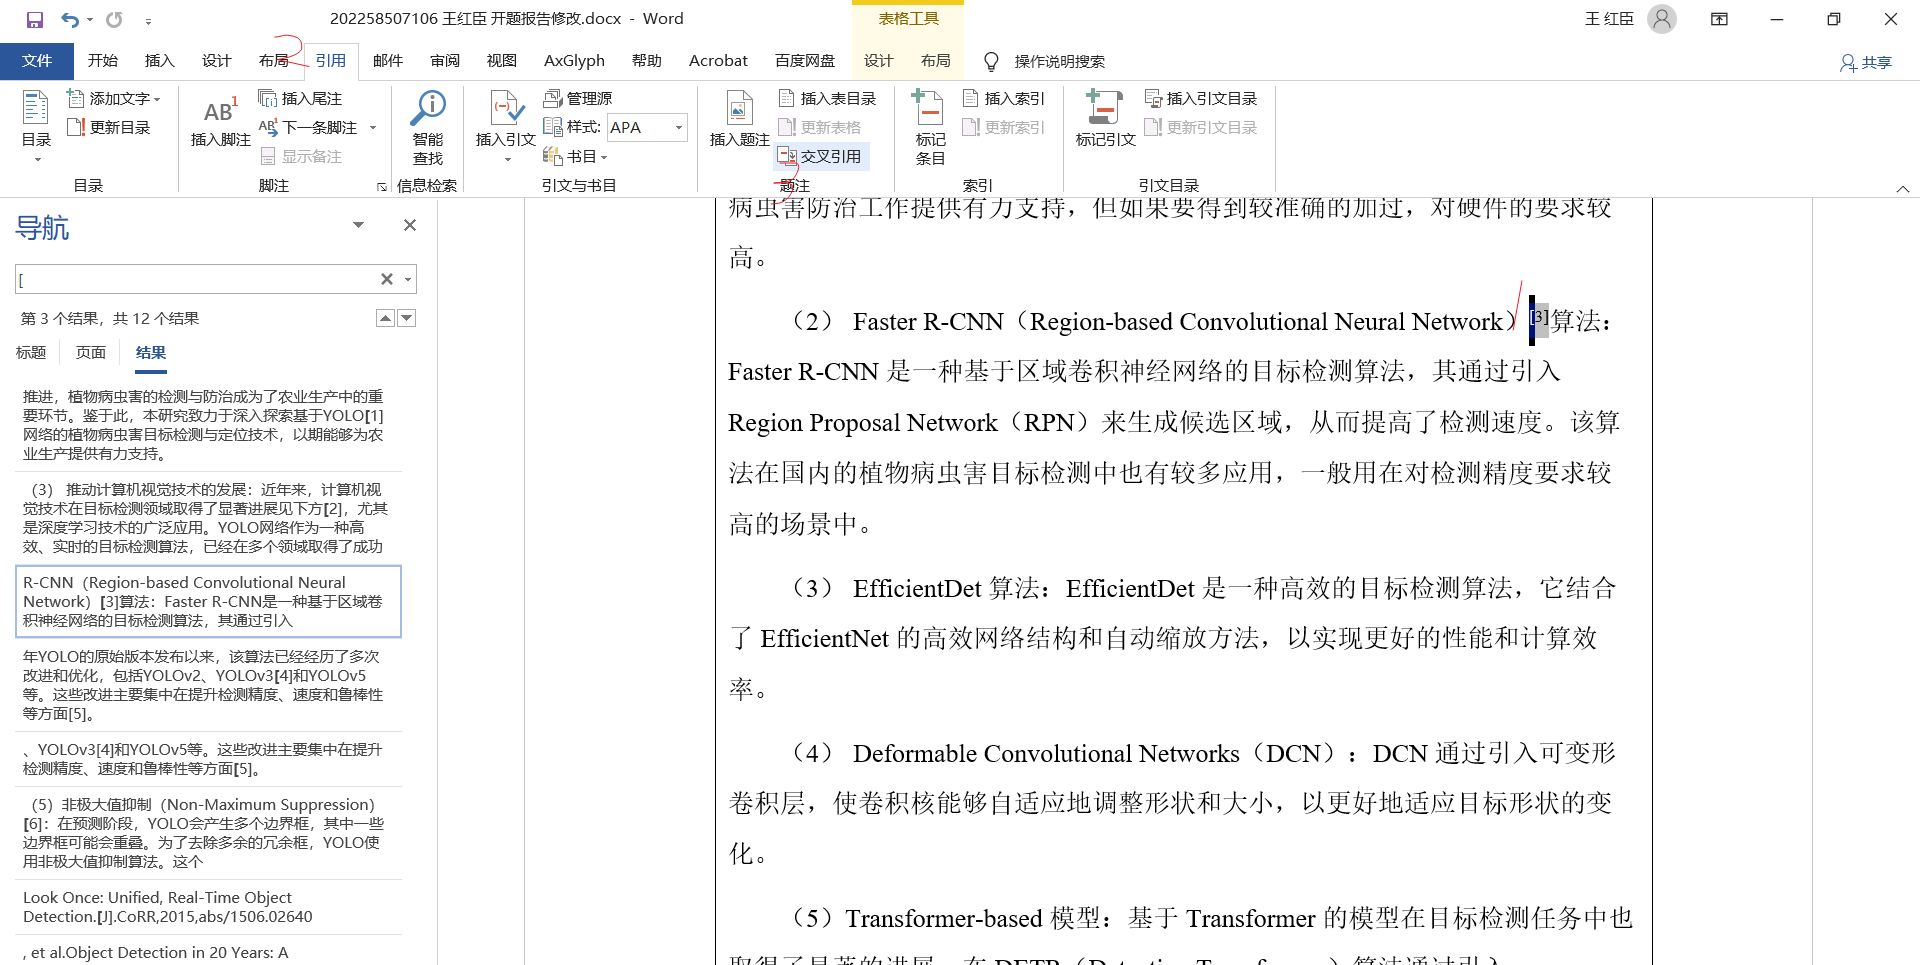Viewport: 1920px width, 965px height.
Task: Switch to the 审阅 Review tab
Action: coord(445,61)
